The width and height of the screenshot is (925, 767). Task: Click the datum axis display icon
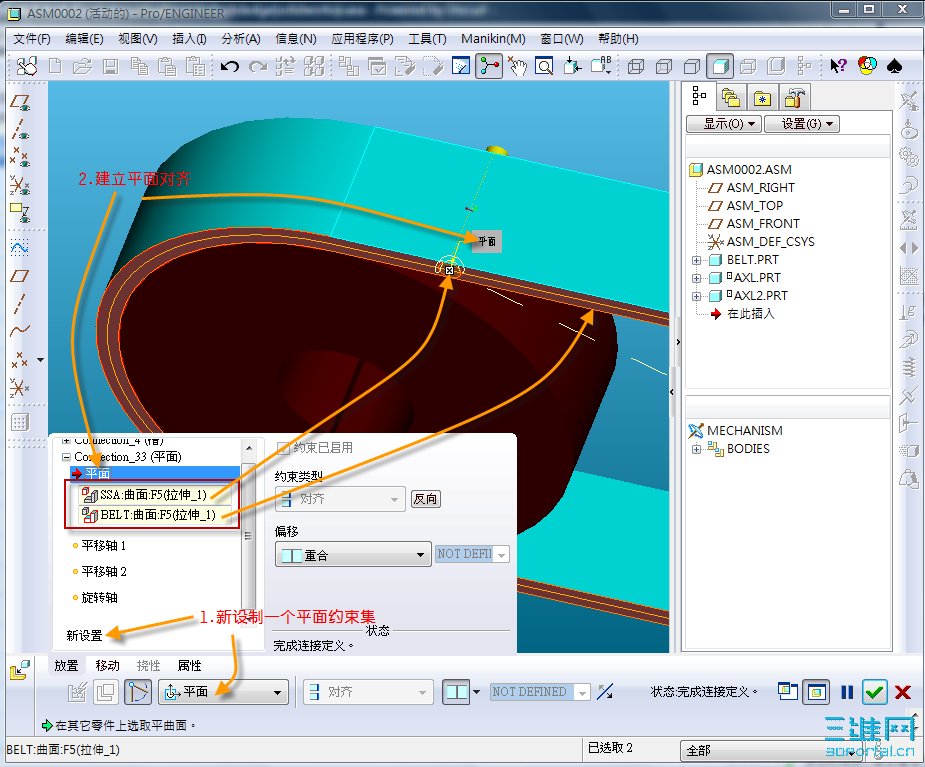20,130
